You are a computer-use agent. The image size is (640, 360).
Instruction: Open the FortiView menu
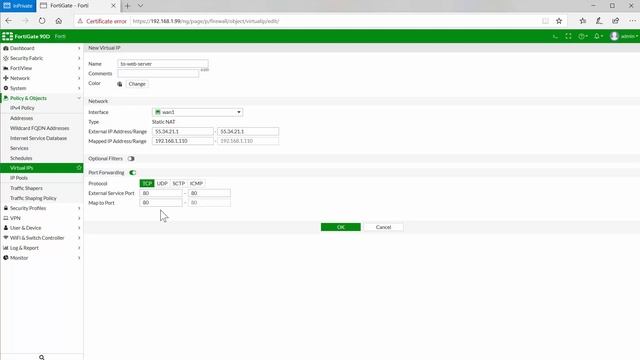(42, 68)
